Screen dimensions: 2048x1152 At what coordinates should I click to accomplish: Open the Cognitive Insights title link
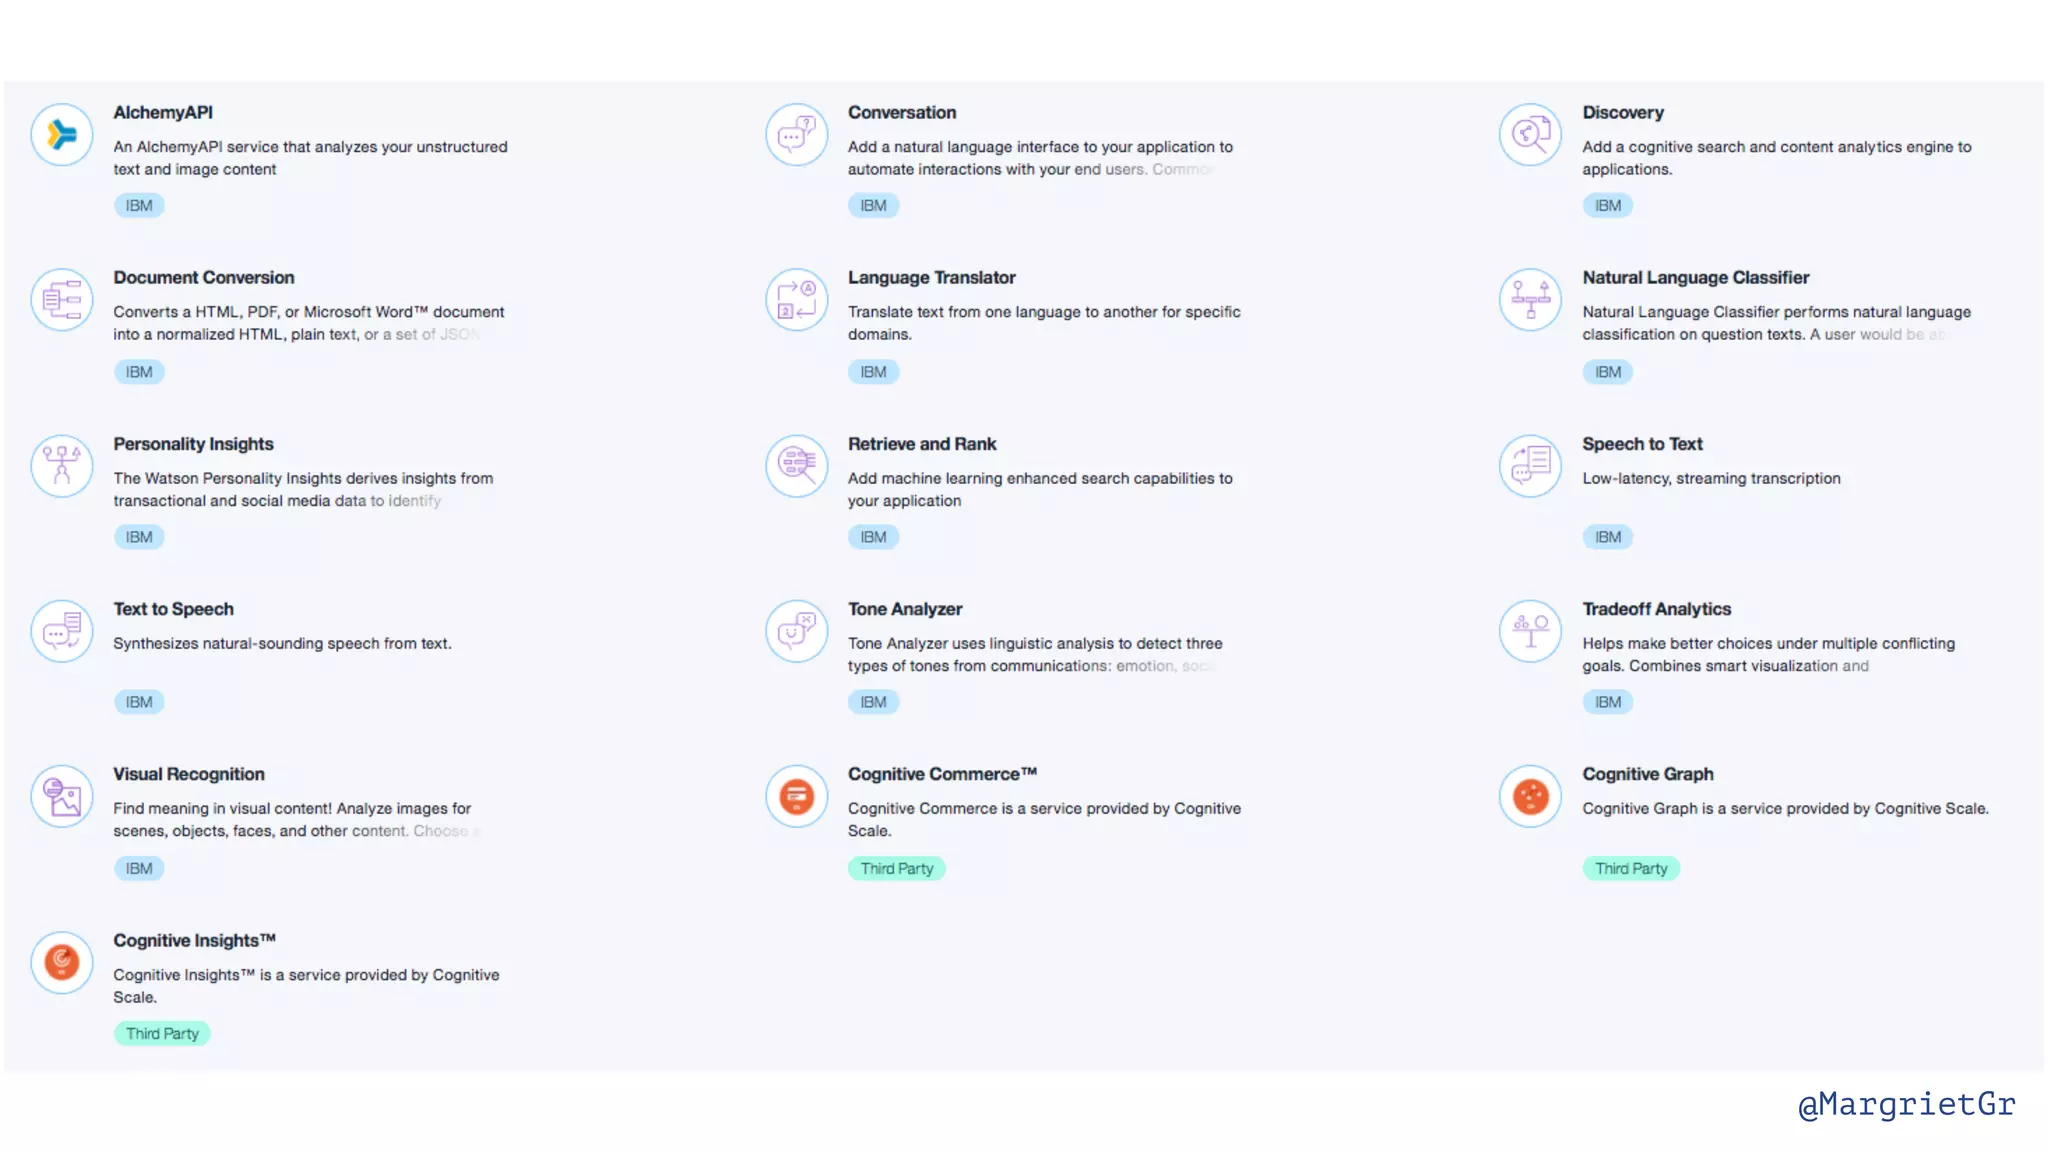click(x=194, y=940)
